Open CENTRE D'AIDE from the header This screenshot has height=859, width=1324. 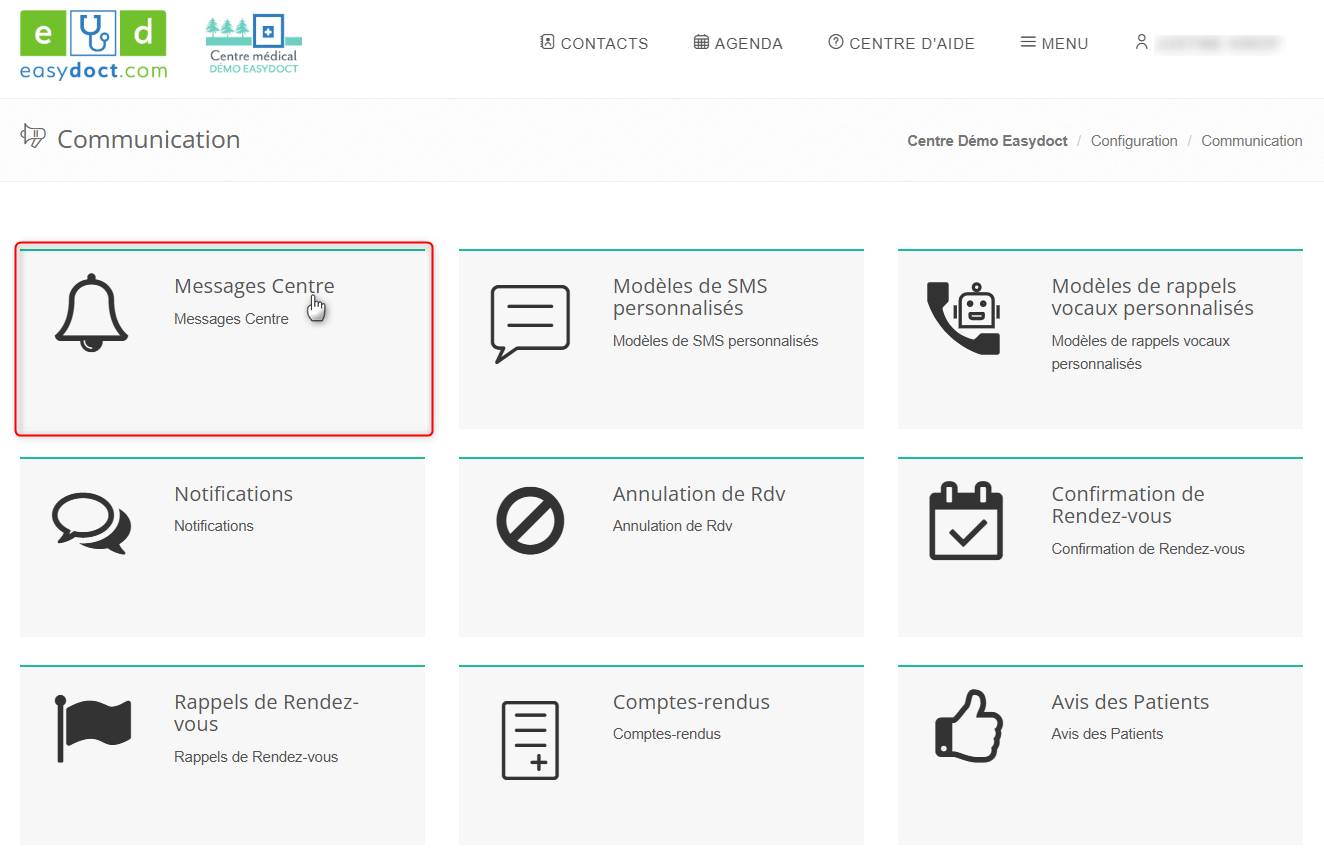click(901, 43)
